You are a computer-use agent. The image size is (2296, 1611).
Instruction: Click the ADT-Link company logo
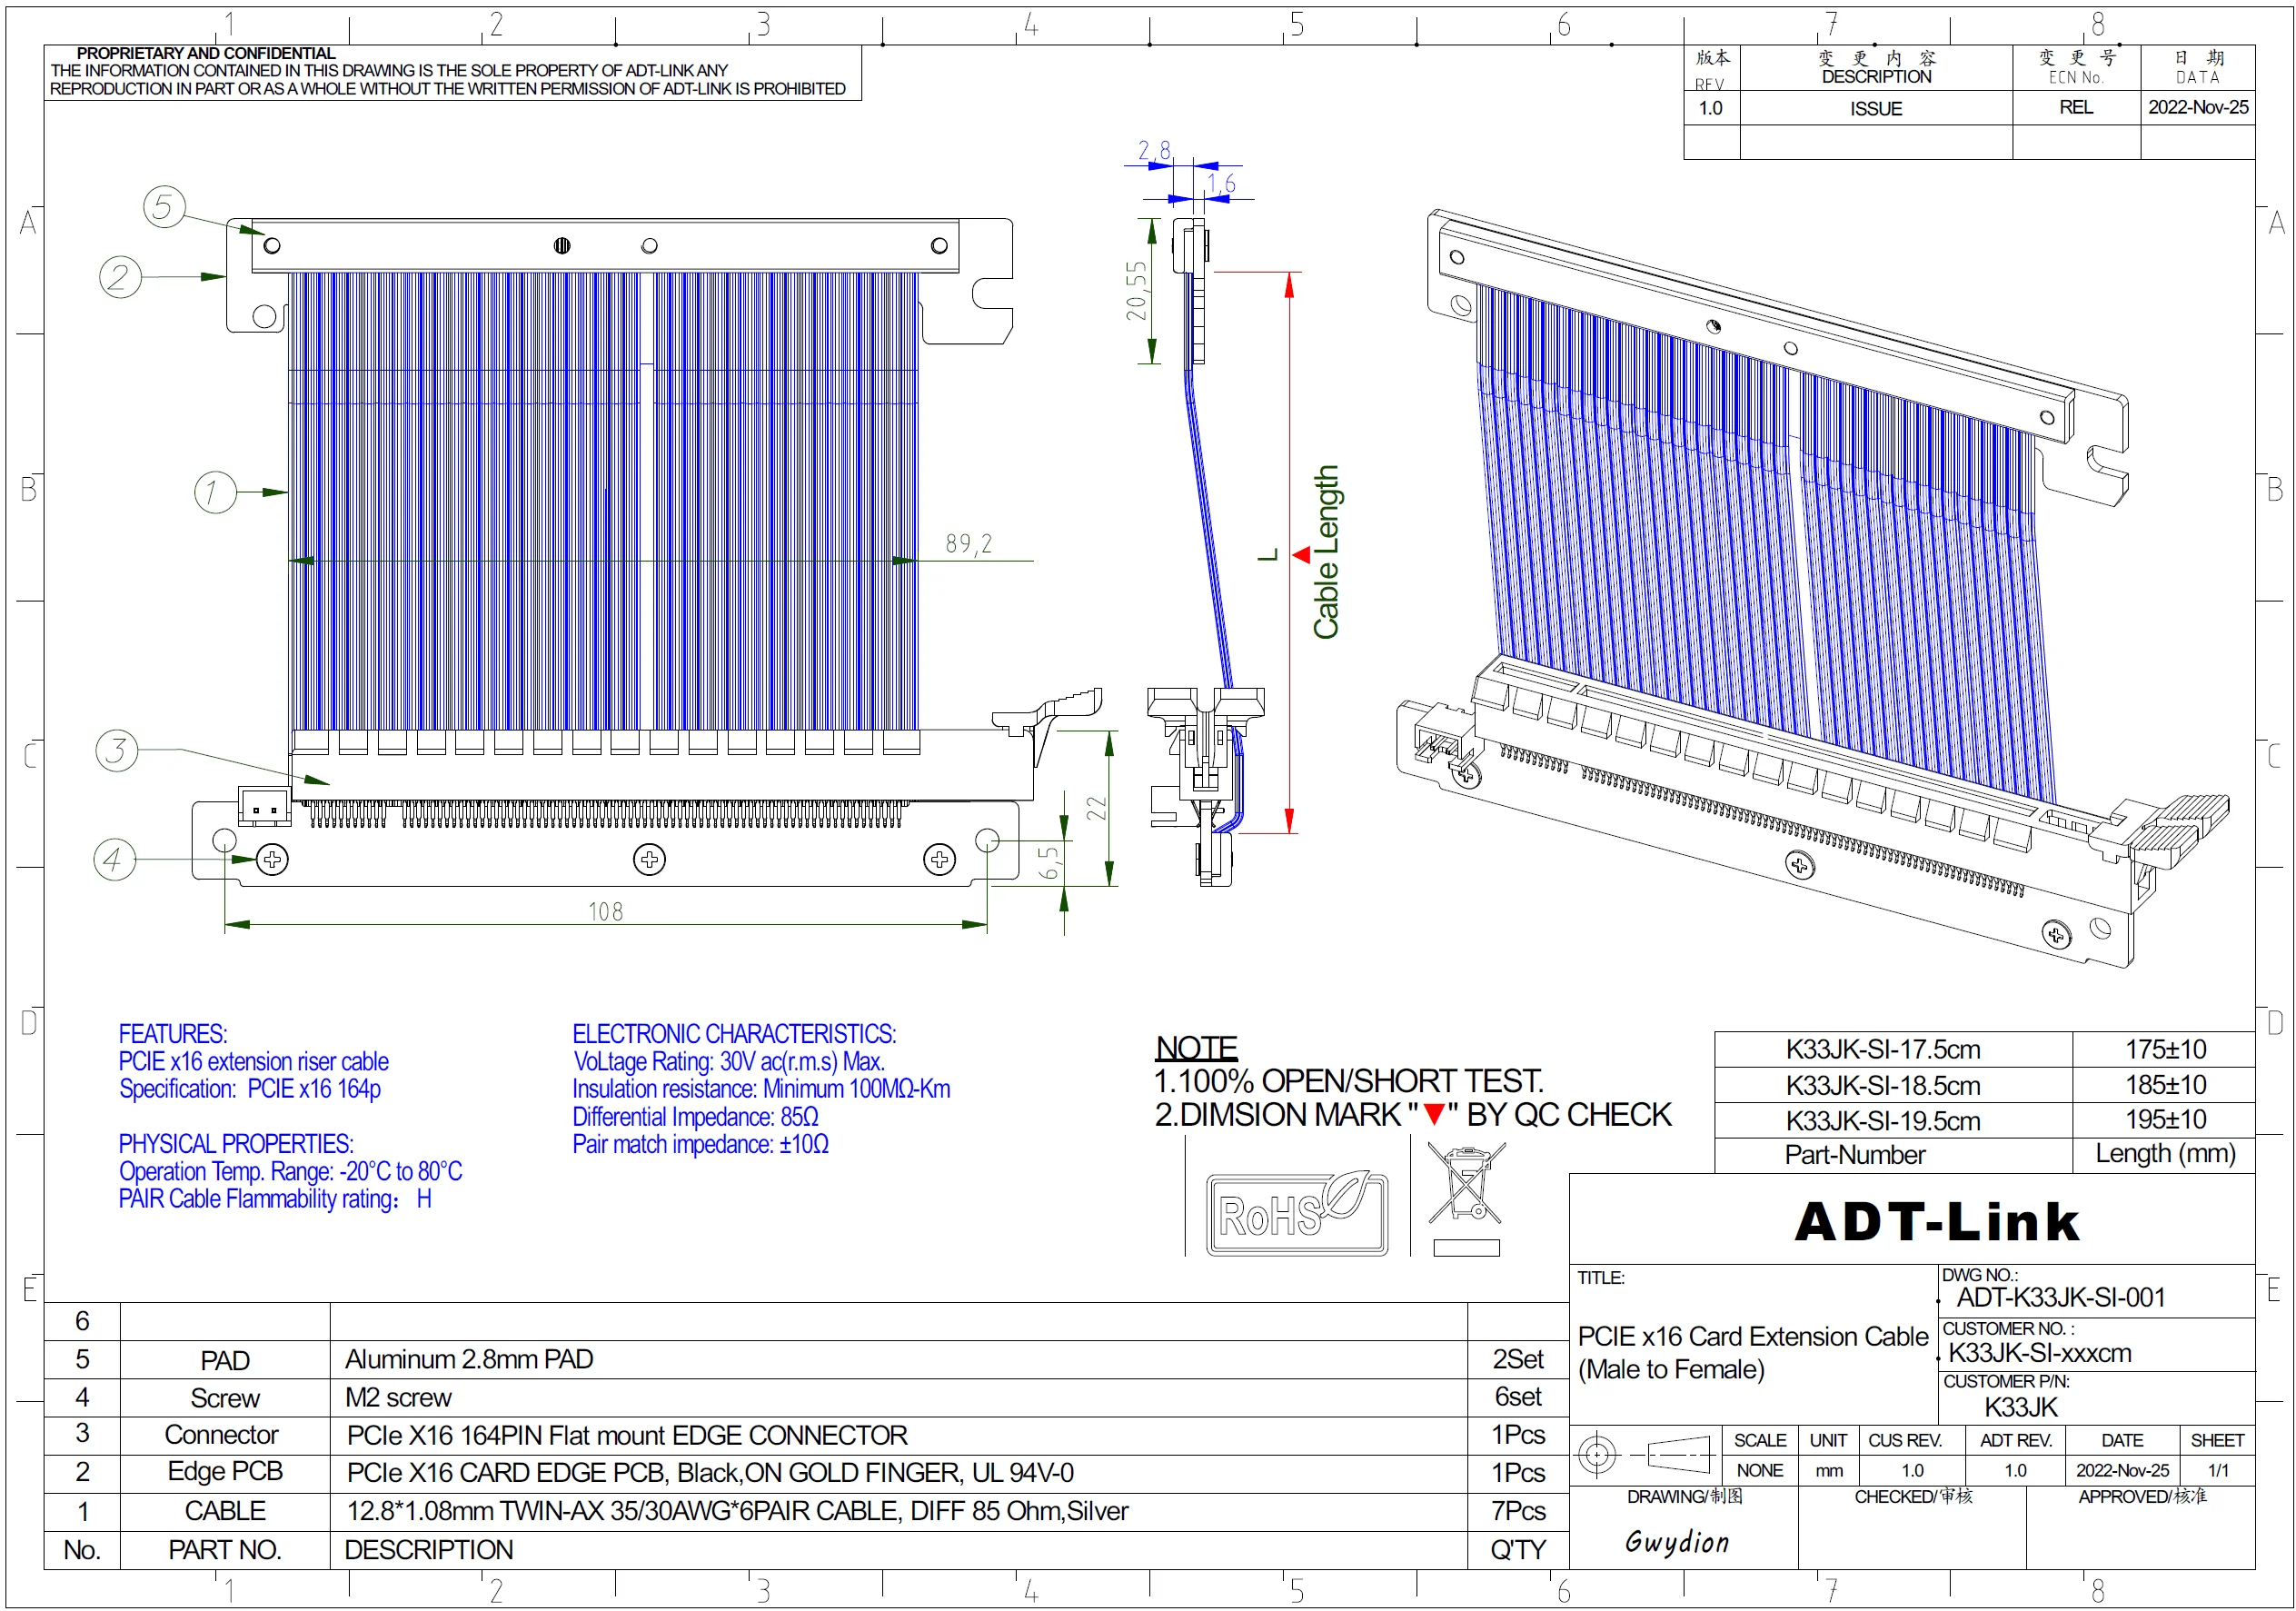pos(1936,1221)
